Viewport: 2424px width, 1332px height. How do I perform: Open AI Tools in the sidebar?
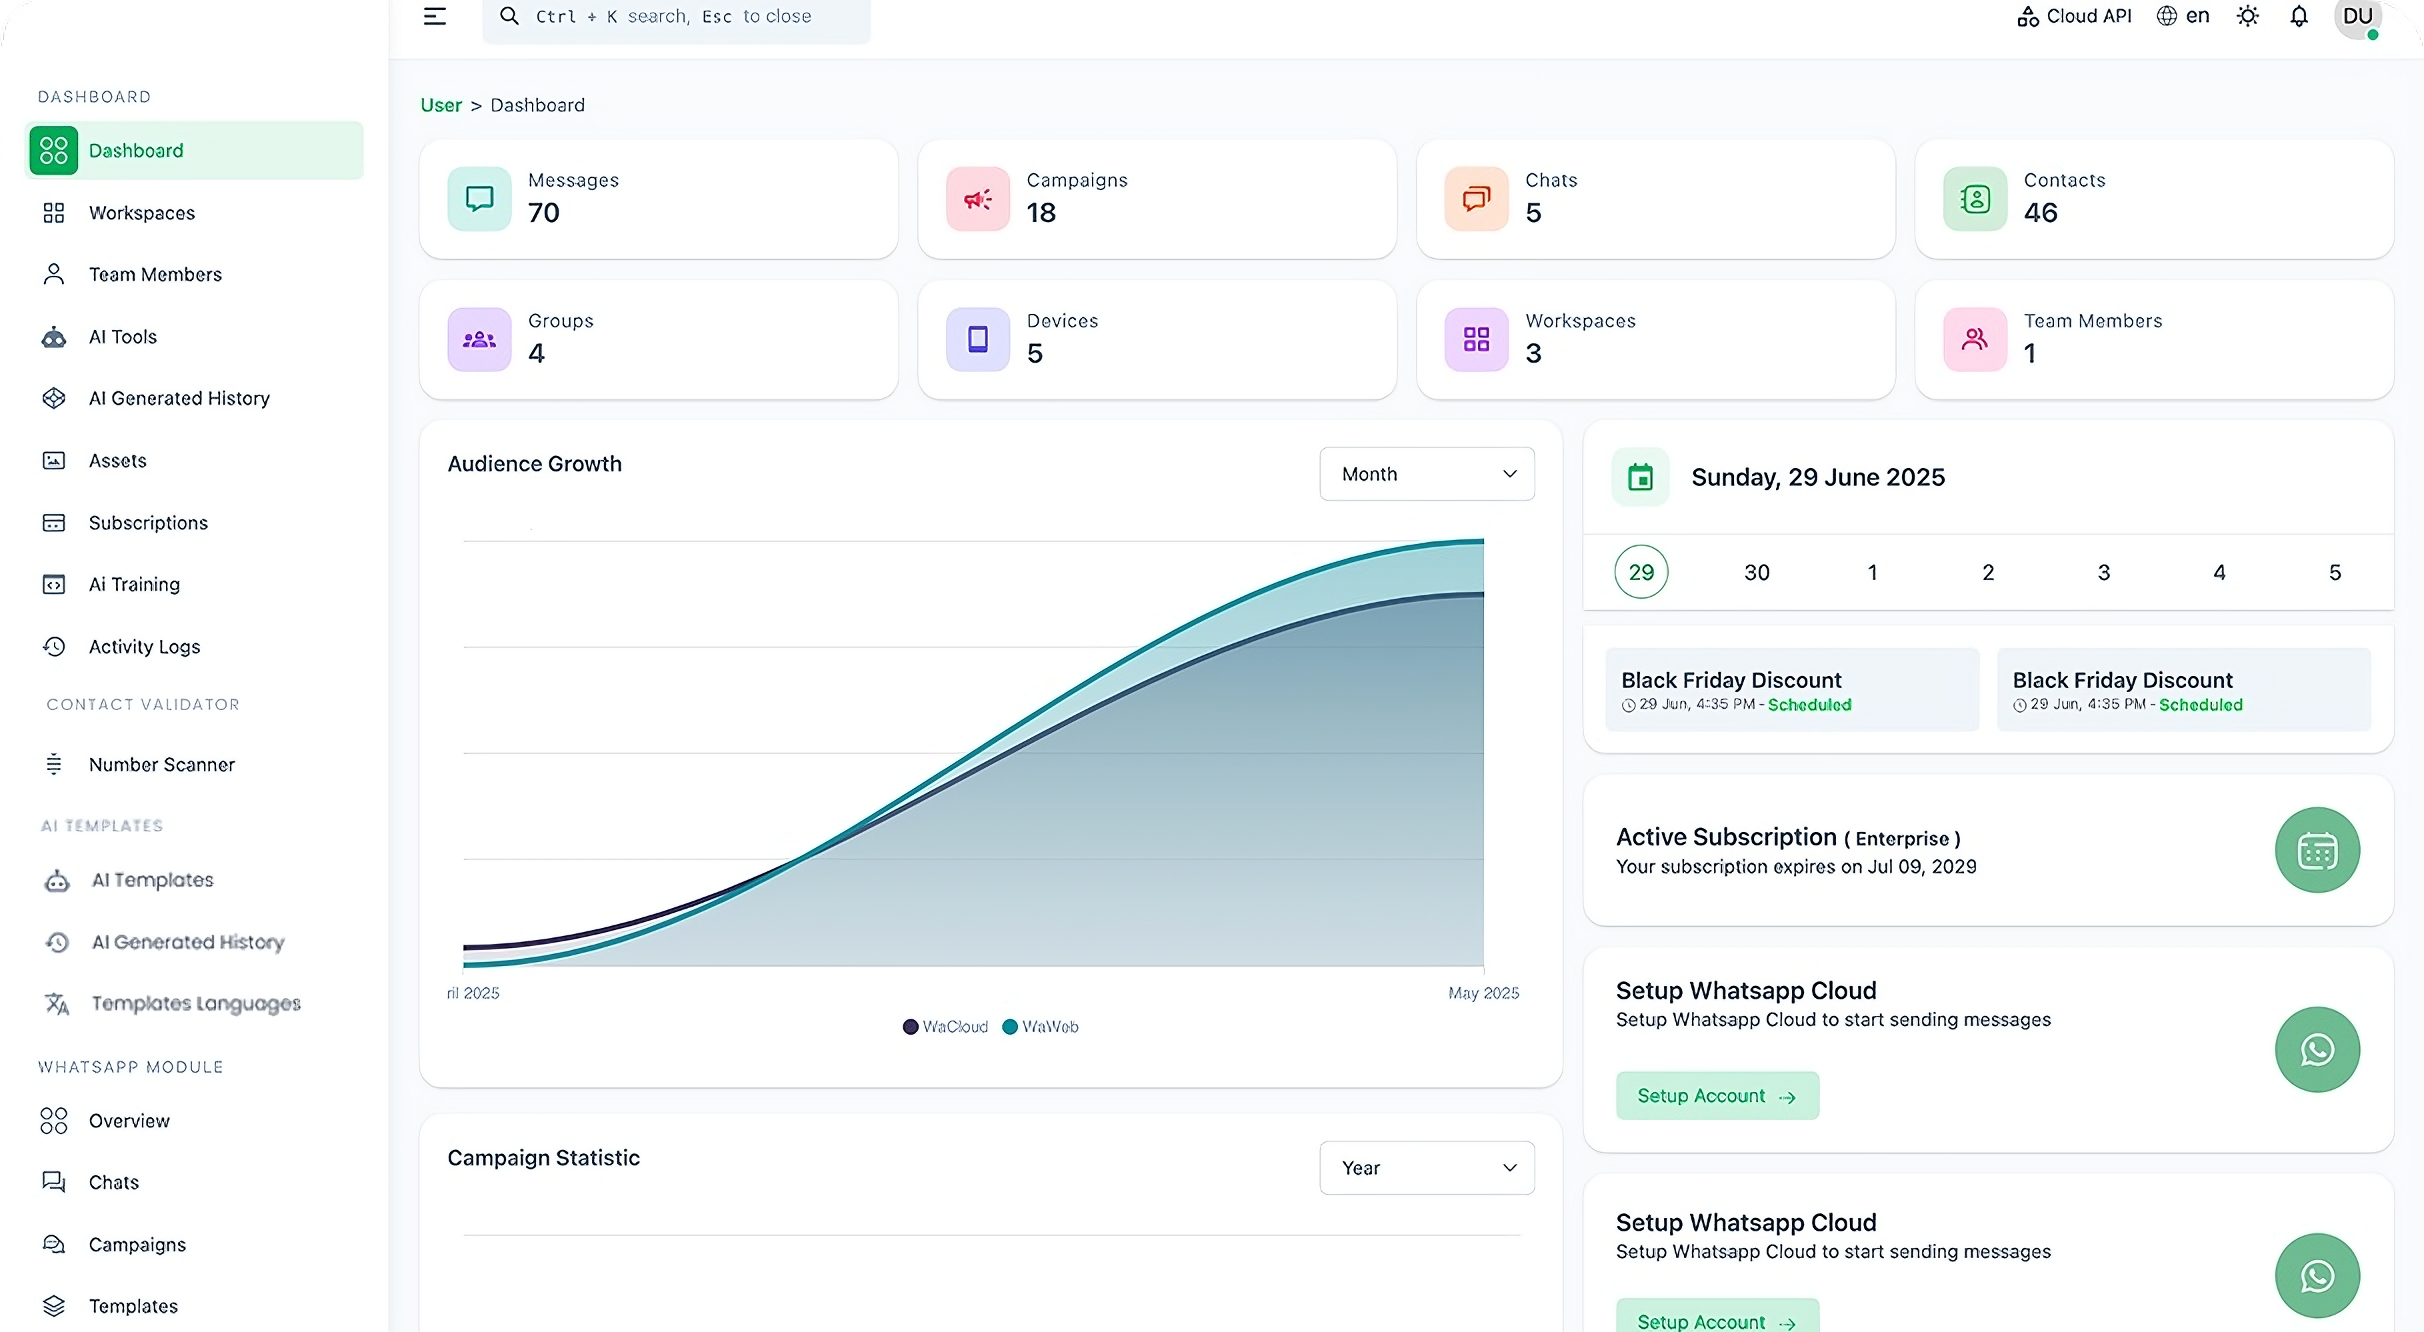point(123,337)
